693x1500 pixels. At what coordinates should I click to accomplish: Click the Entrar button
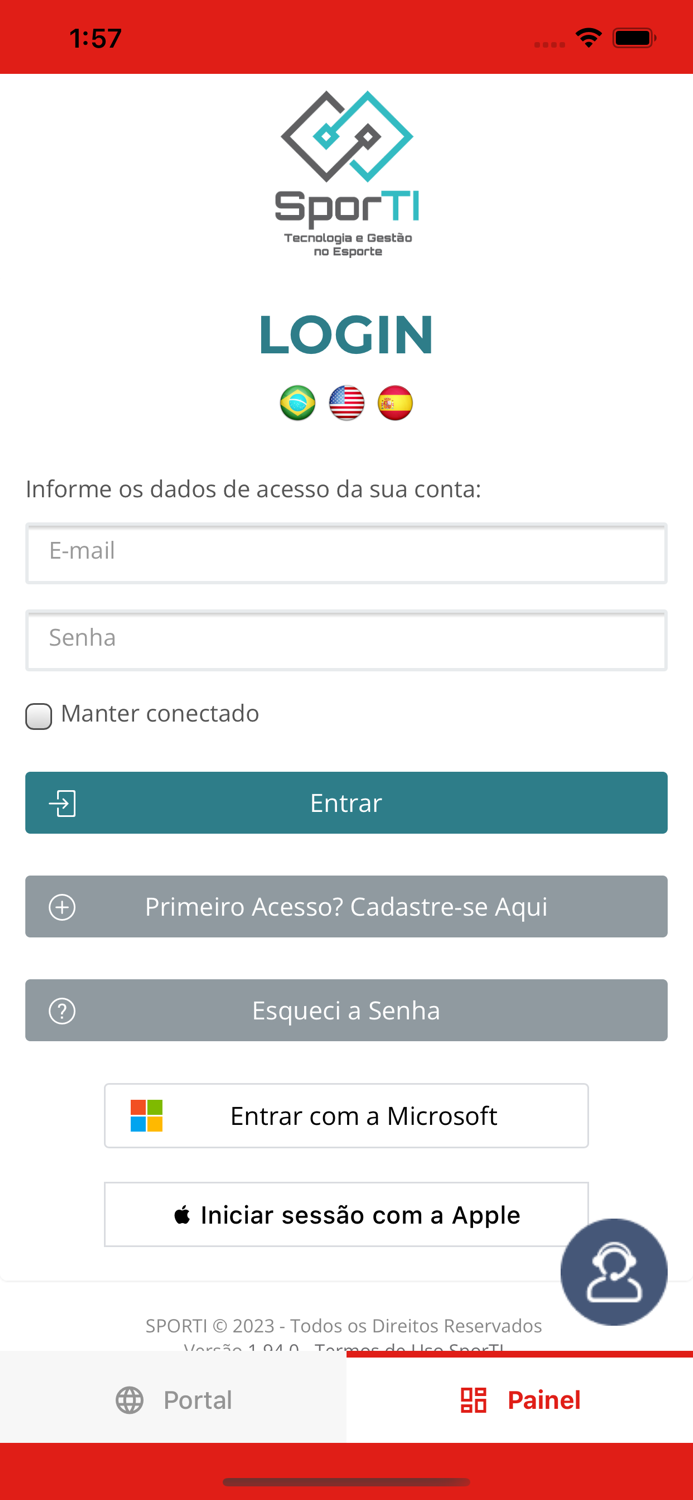pyautogui.click(x=346, y=803)
